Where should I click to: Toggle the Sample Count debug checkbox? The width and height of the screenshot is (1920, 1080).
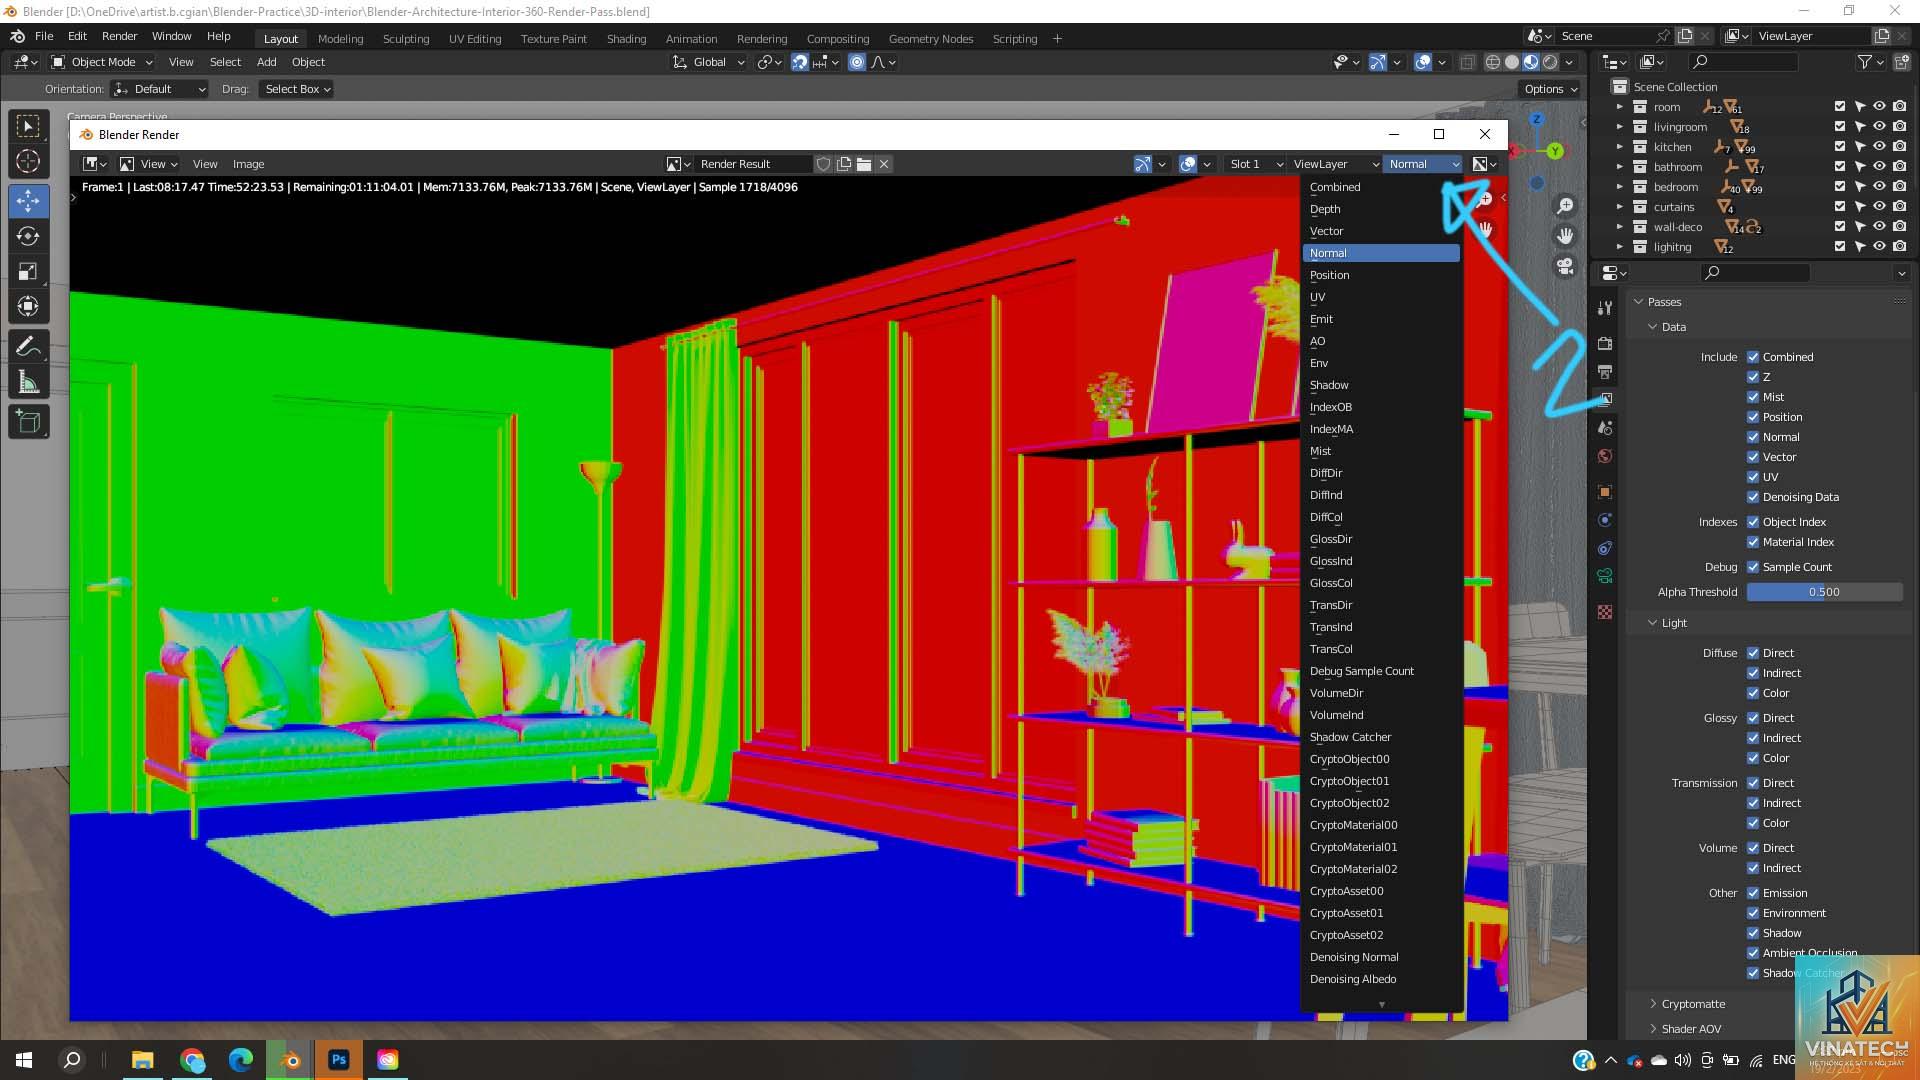[1753, 567]
